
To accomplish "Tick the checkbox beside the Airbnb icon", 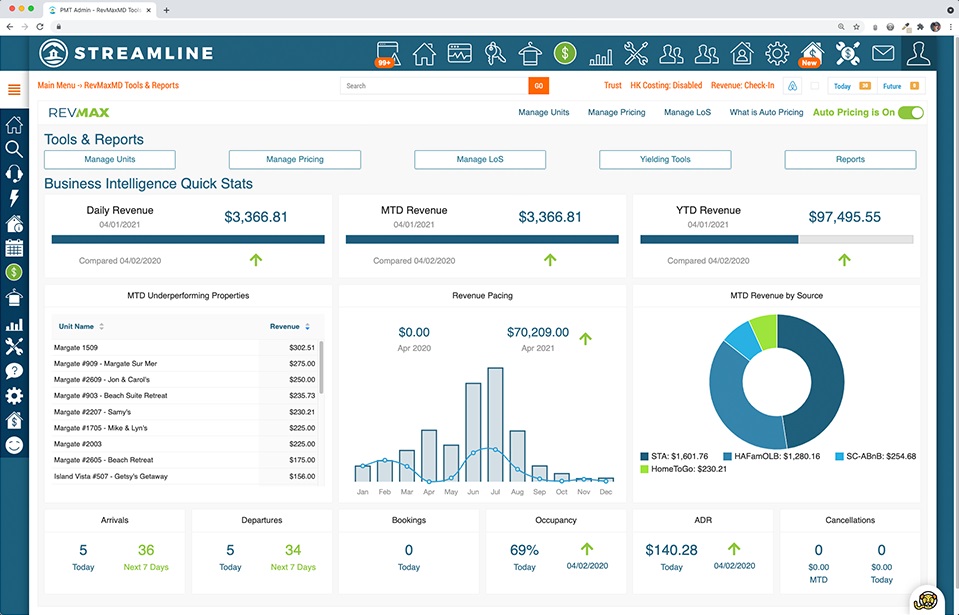I will (814, 86).
